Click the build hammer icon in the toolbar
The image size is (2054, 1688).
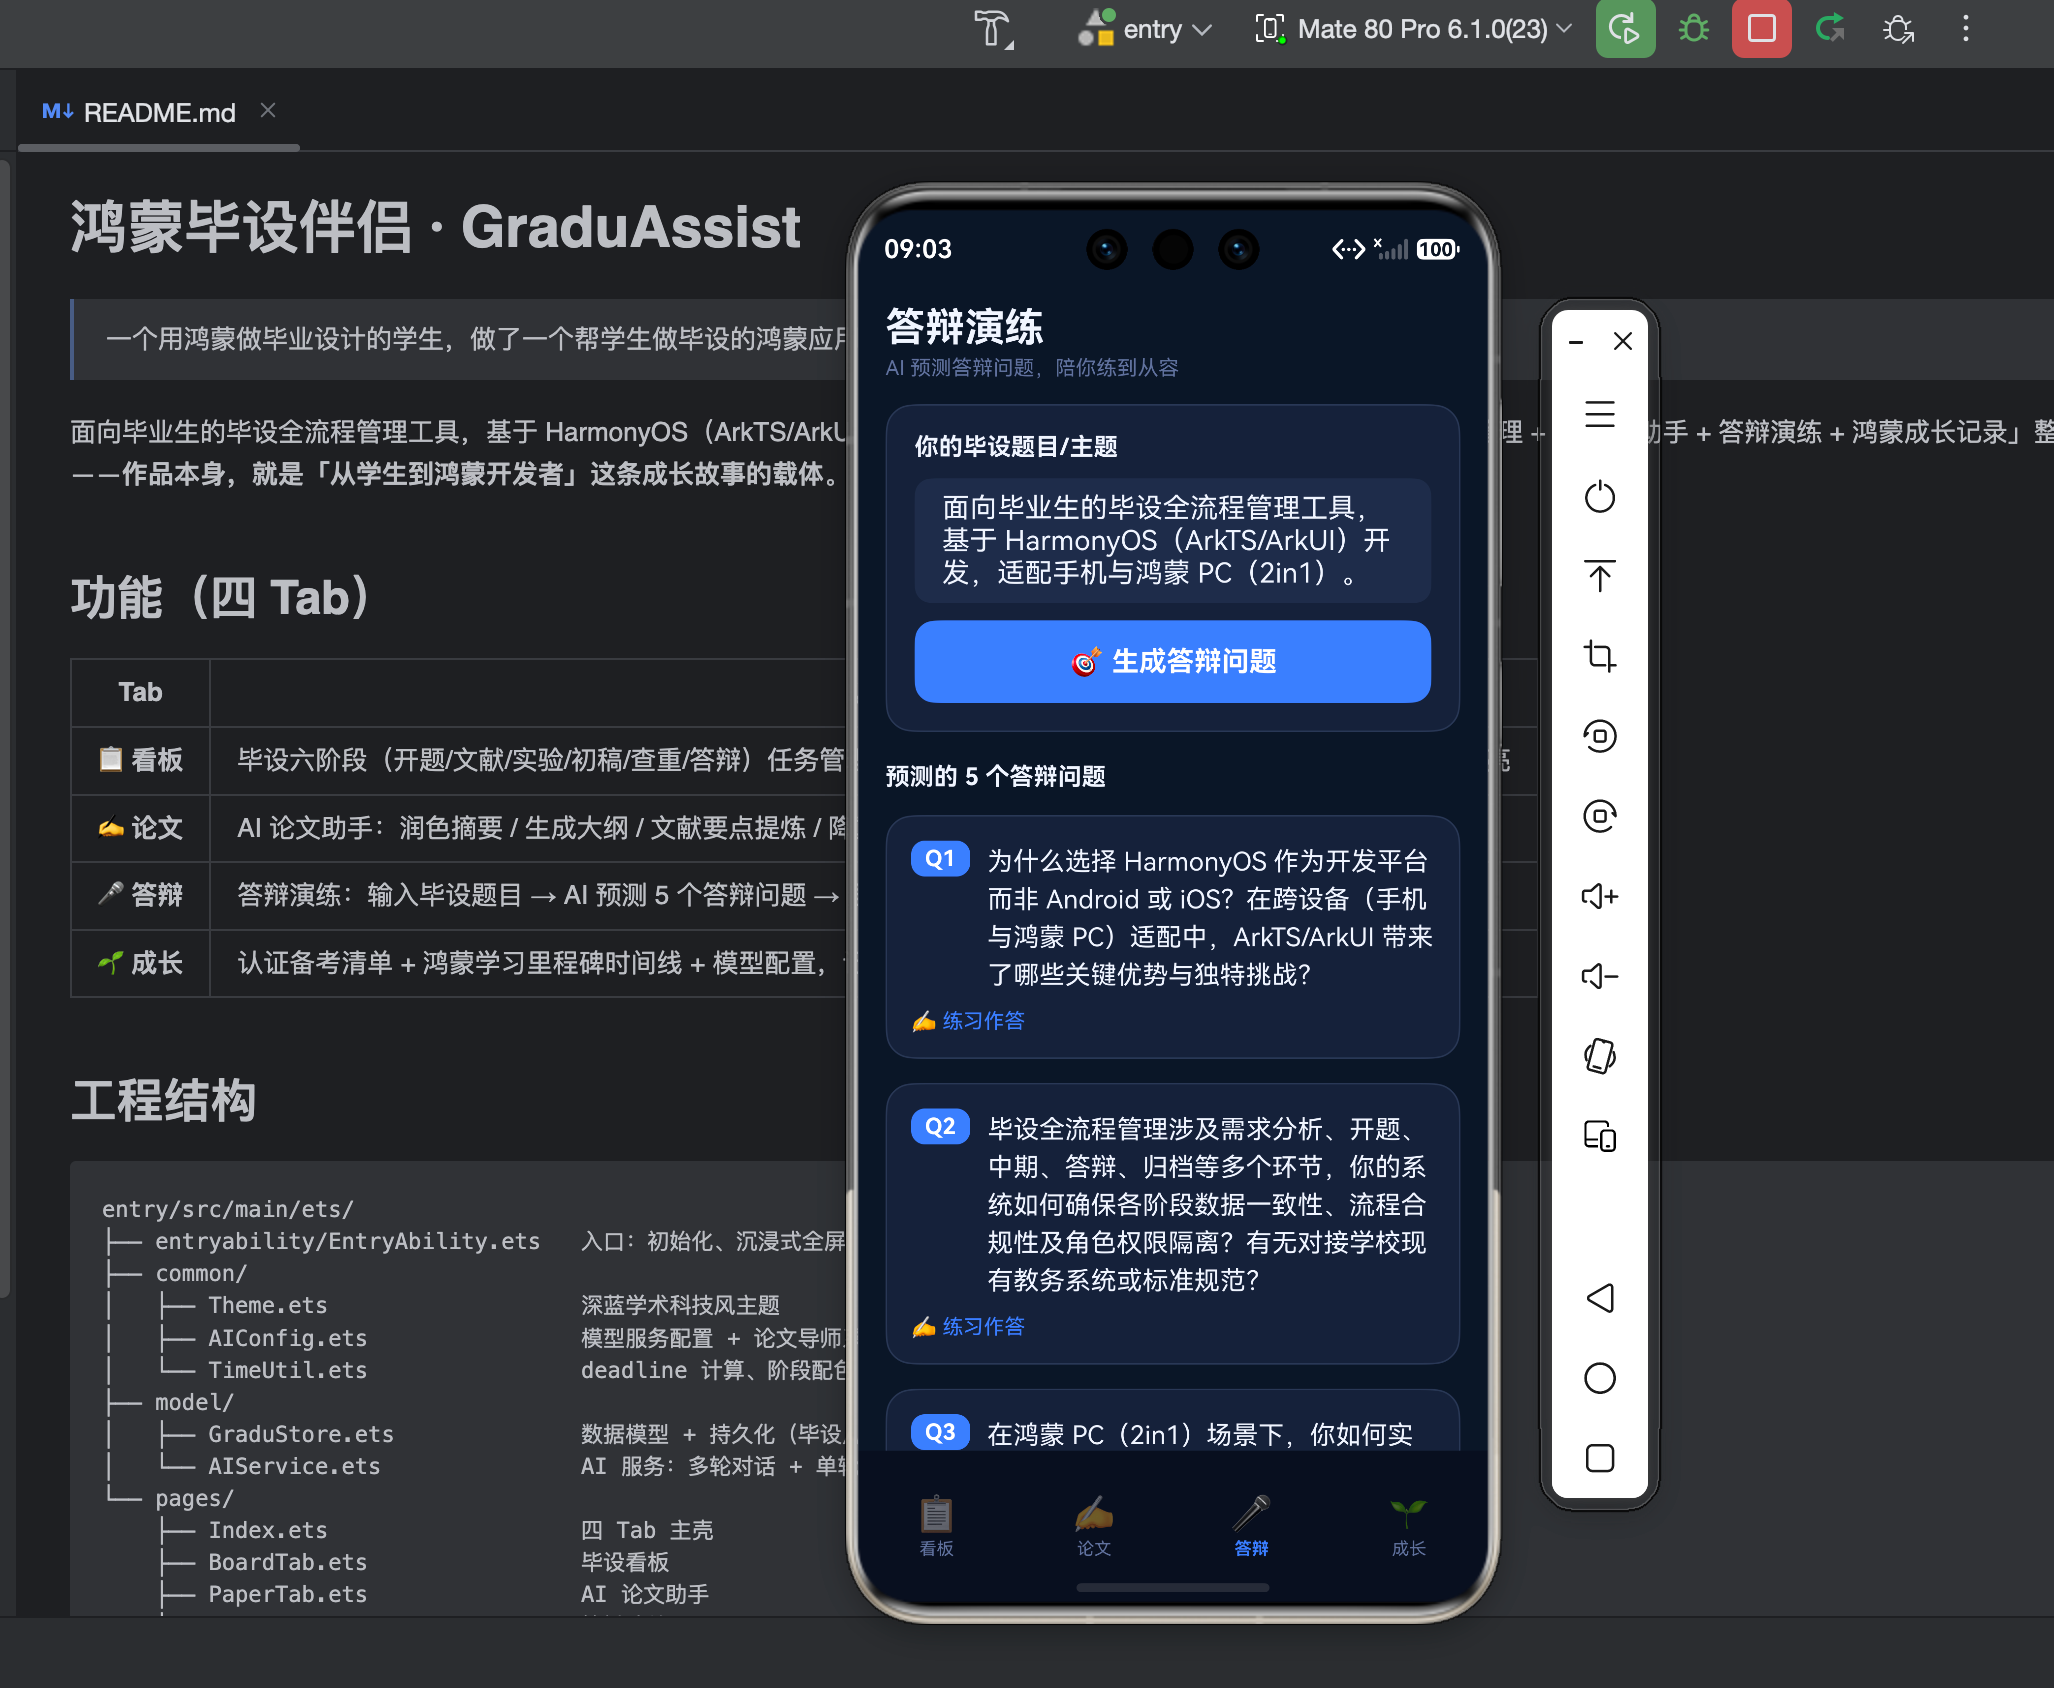point(994,29)
